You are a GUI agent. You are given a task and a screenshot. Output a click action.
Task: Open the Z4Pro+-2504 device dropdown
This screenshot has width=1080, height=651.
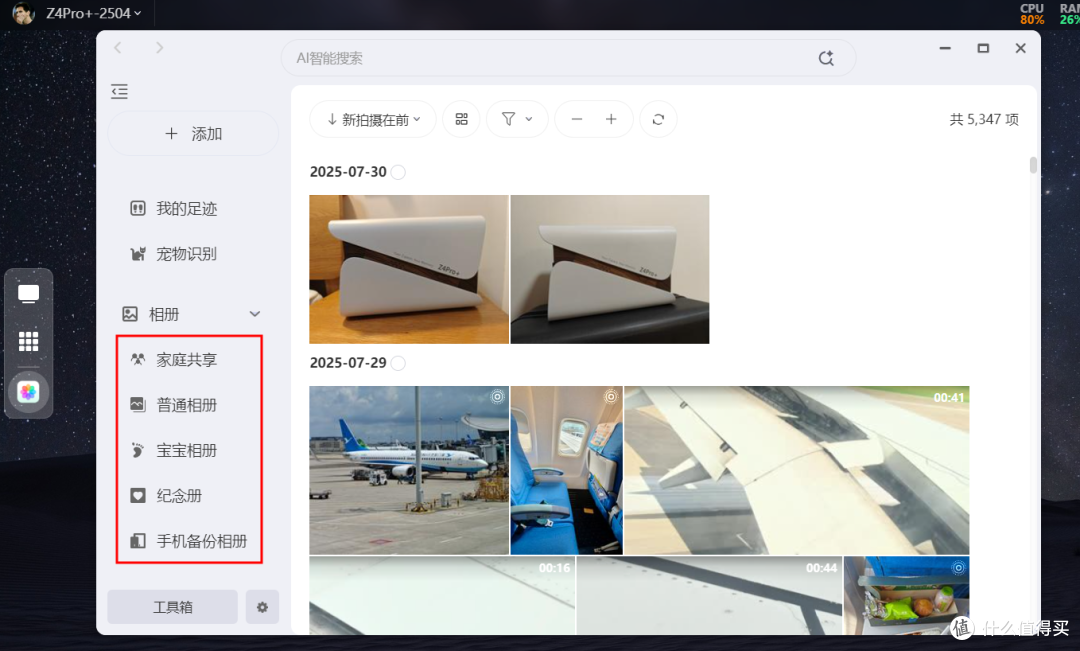[x=94, y=13]
